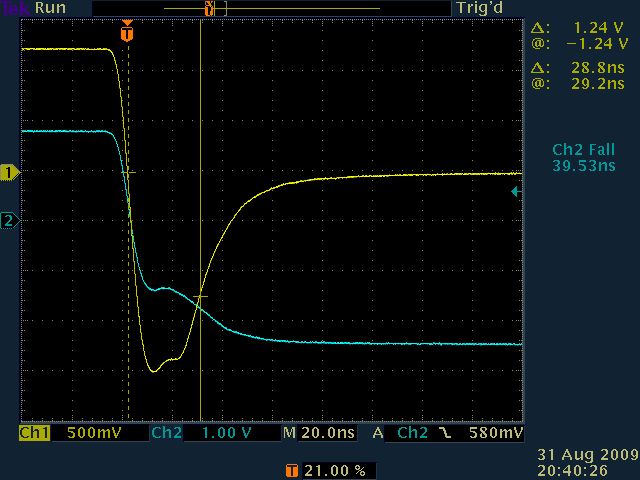Click the falling edge trigger slope icon
640x480 pixels.
(445, 434)
